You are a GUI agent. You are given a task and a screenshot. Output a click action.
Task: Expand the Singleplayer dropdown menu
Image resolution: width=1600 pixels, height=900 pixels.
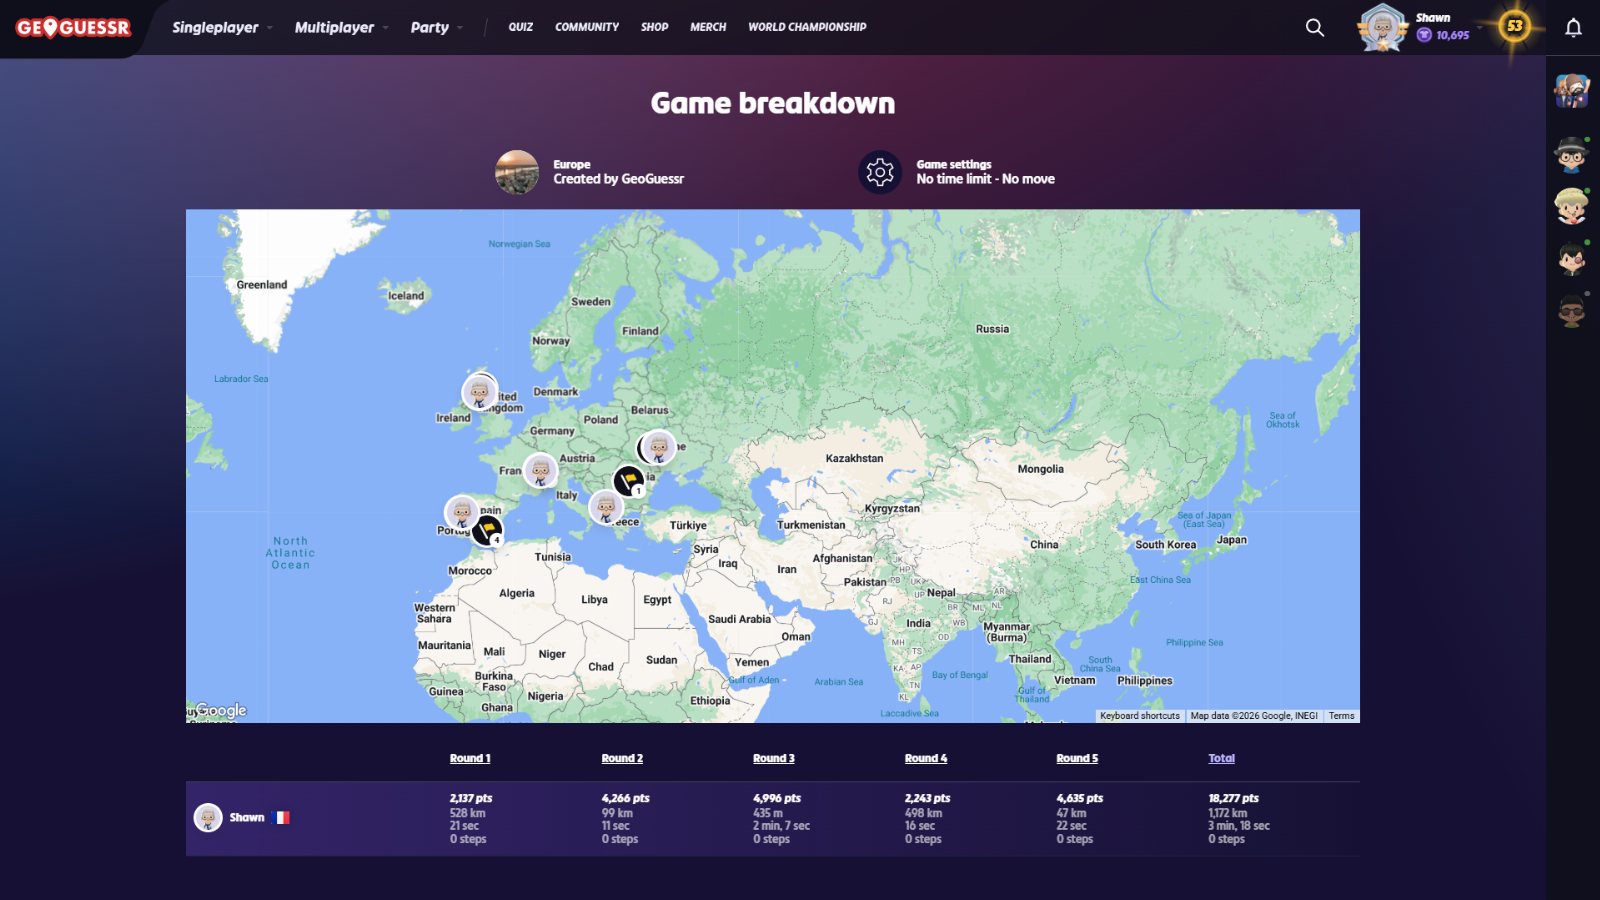[221, 28]
